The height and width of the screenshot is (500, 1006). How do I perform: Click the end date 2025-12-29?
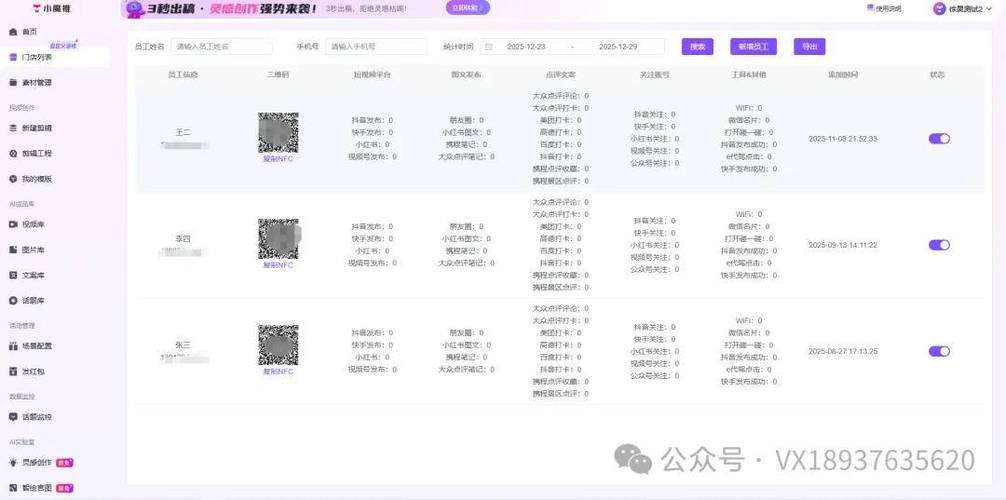(x=618, y=47)
